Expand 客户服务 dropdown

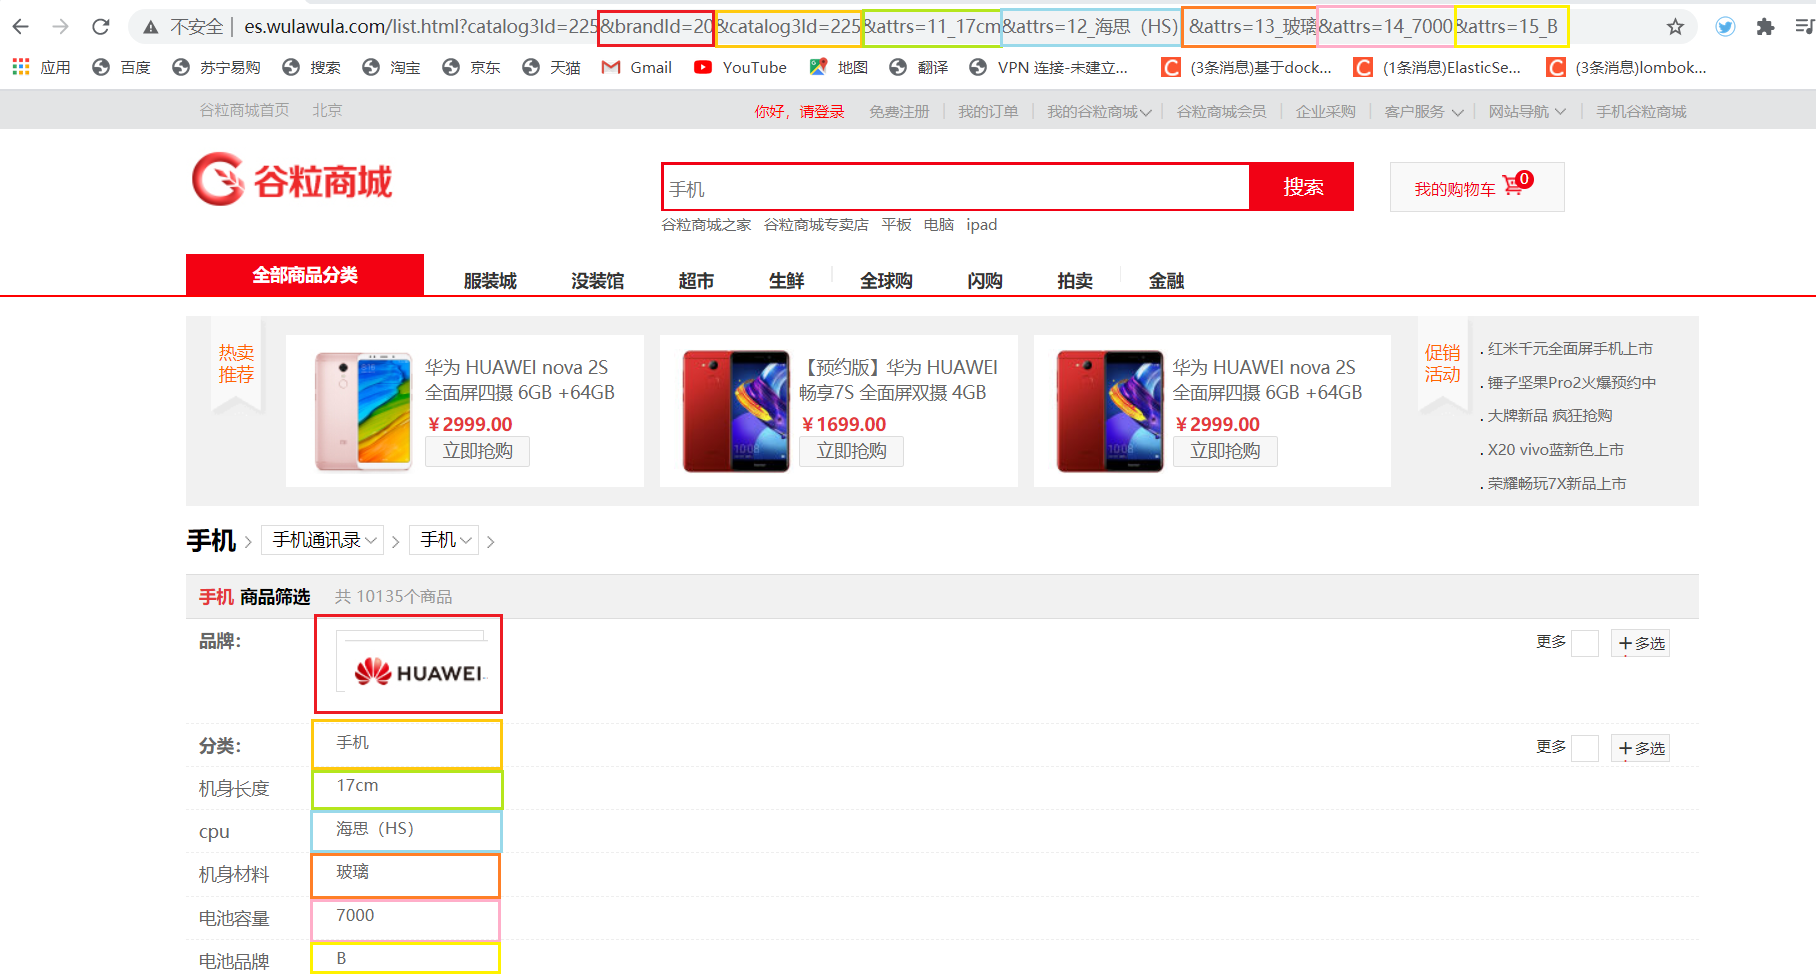1424,112
